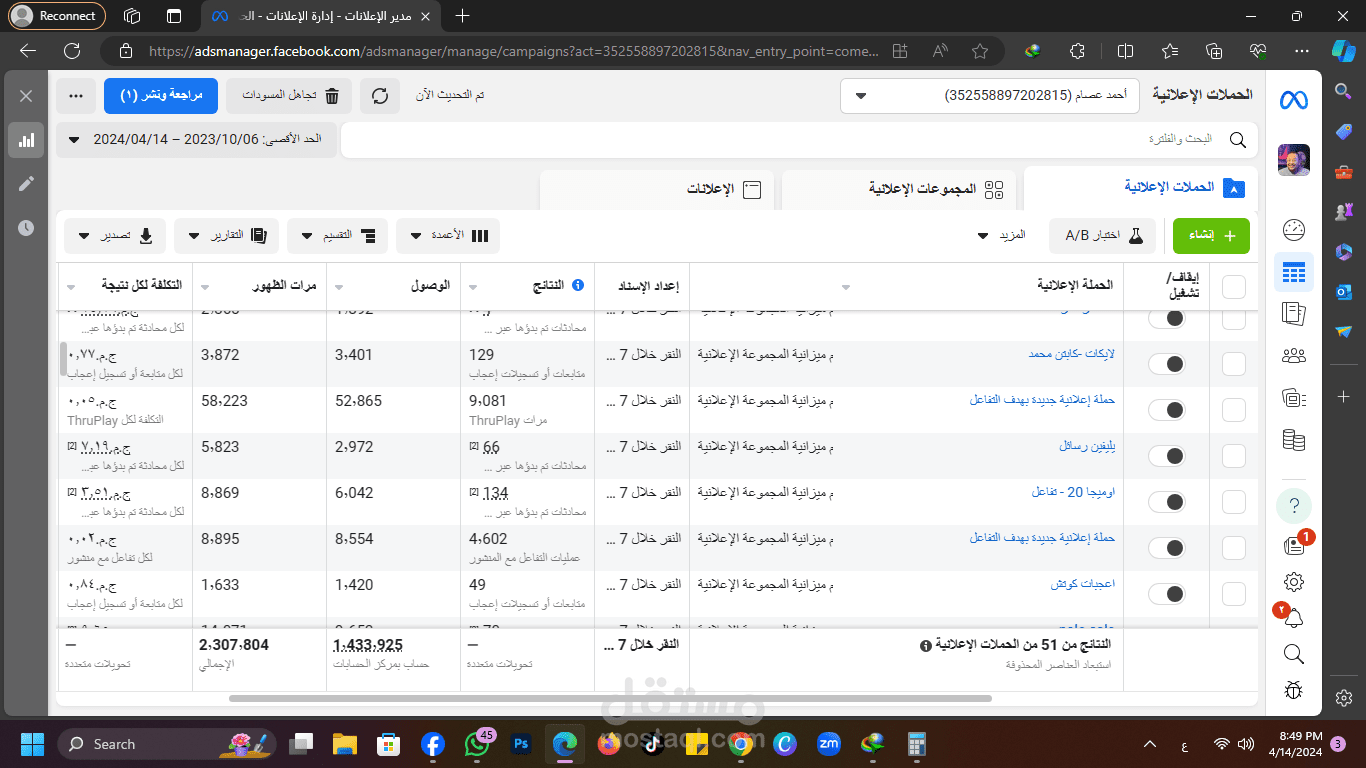Image resolution: width=1366 pixels, height=768 pixels.
Task: Close the side panel with X icon
Action: [x=26, y=96]
